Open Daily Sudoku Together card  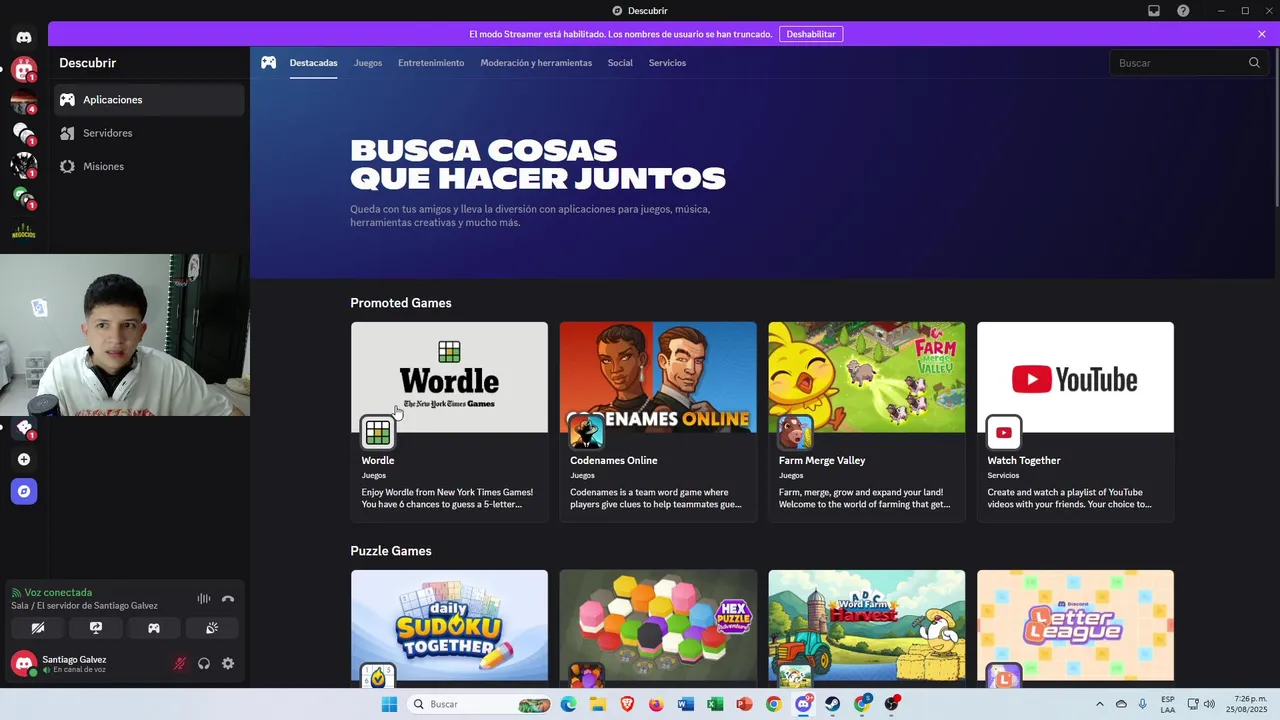pos(449,627)
